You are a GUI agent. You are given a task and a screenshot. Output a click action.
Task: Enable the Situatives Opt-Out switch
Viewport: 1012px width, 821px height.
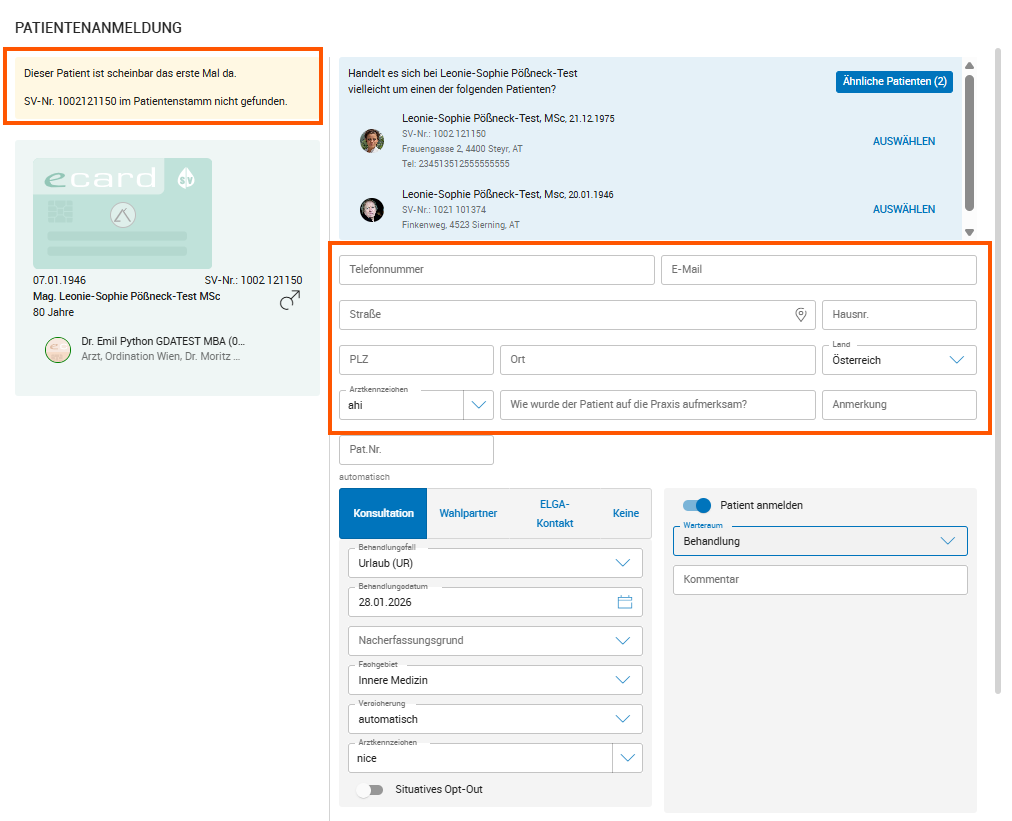(370, 790)
